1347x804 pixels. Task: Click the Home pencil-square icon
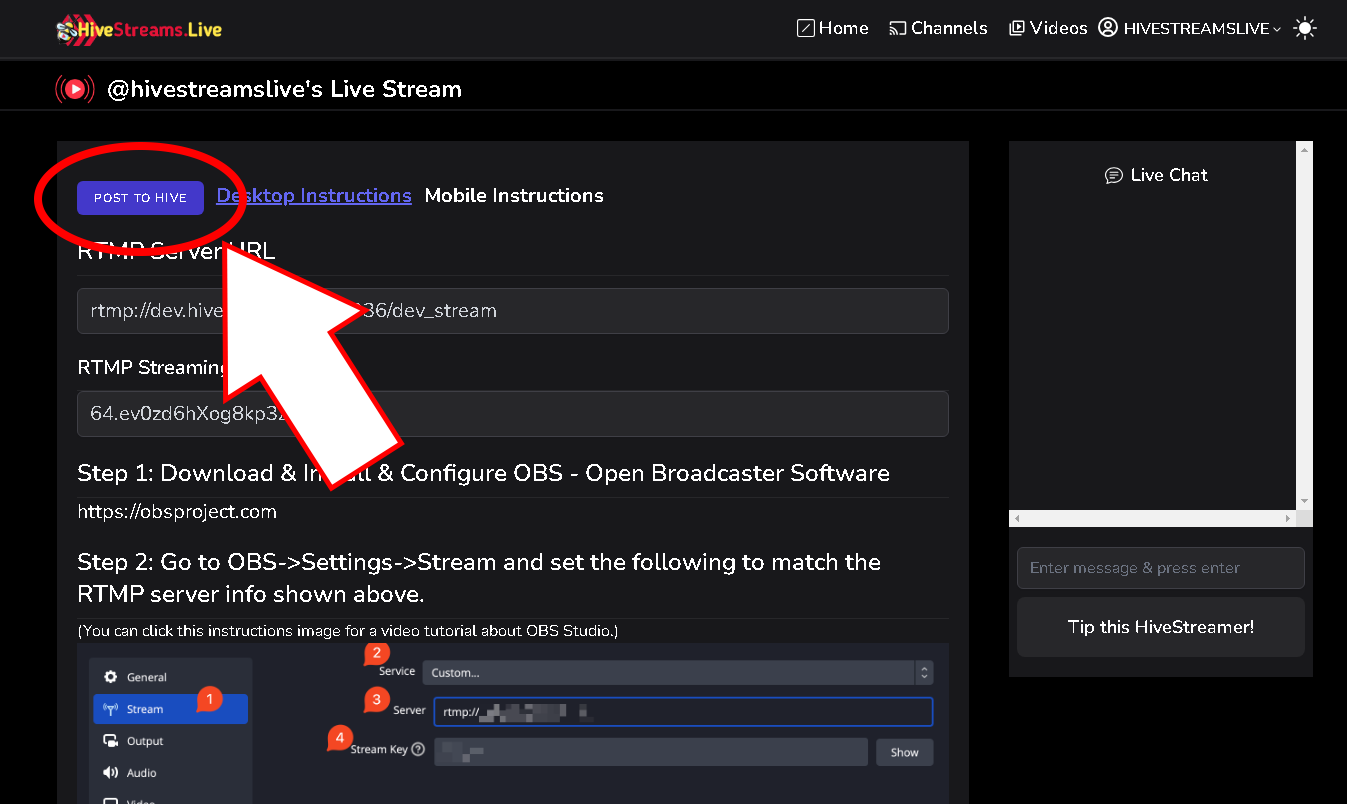click(806, 28)
